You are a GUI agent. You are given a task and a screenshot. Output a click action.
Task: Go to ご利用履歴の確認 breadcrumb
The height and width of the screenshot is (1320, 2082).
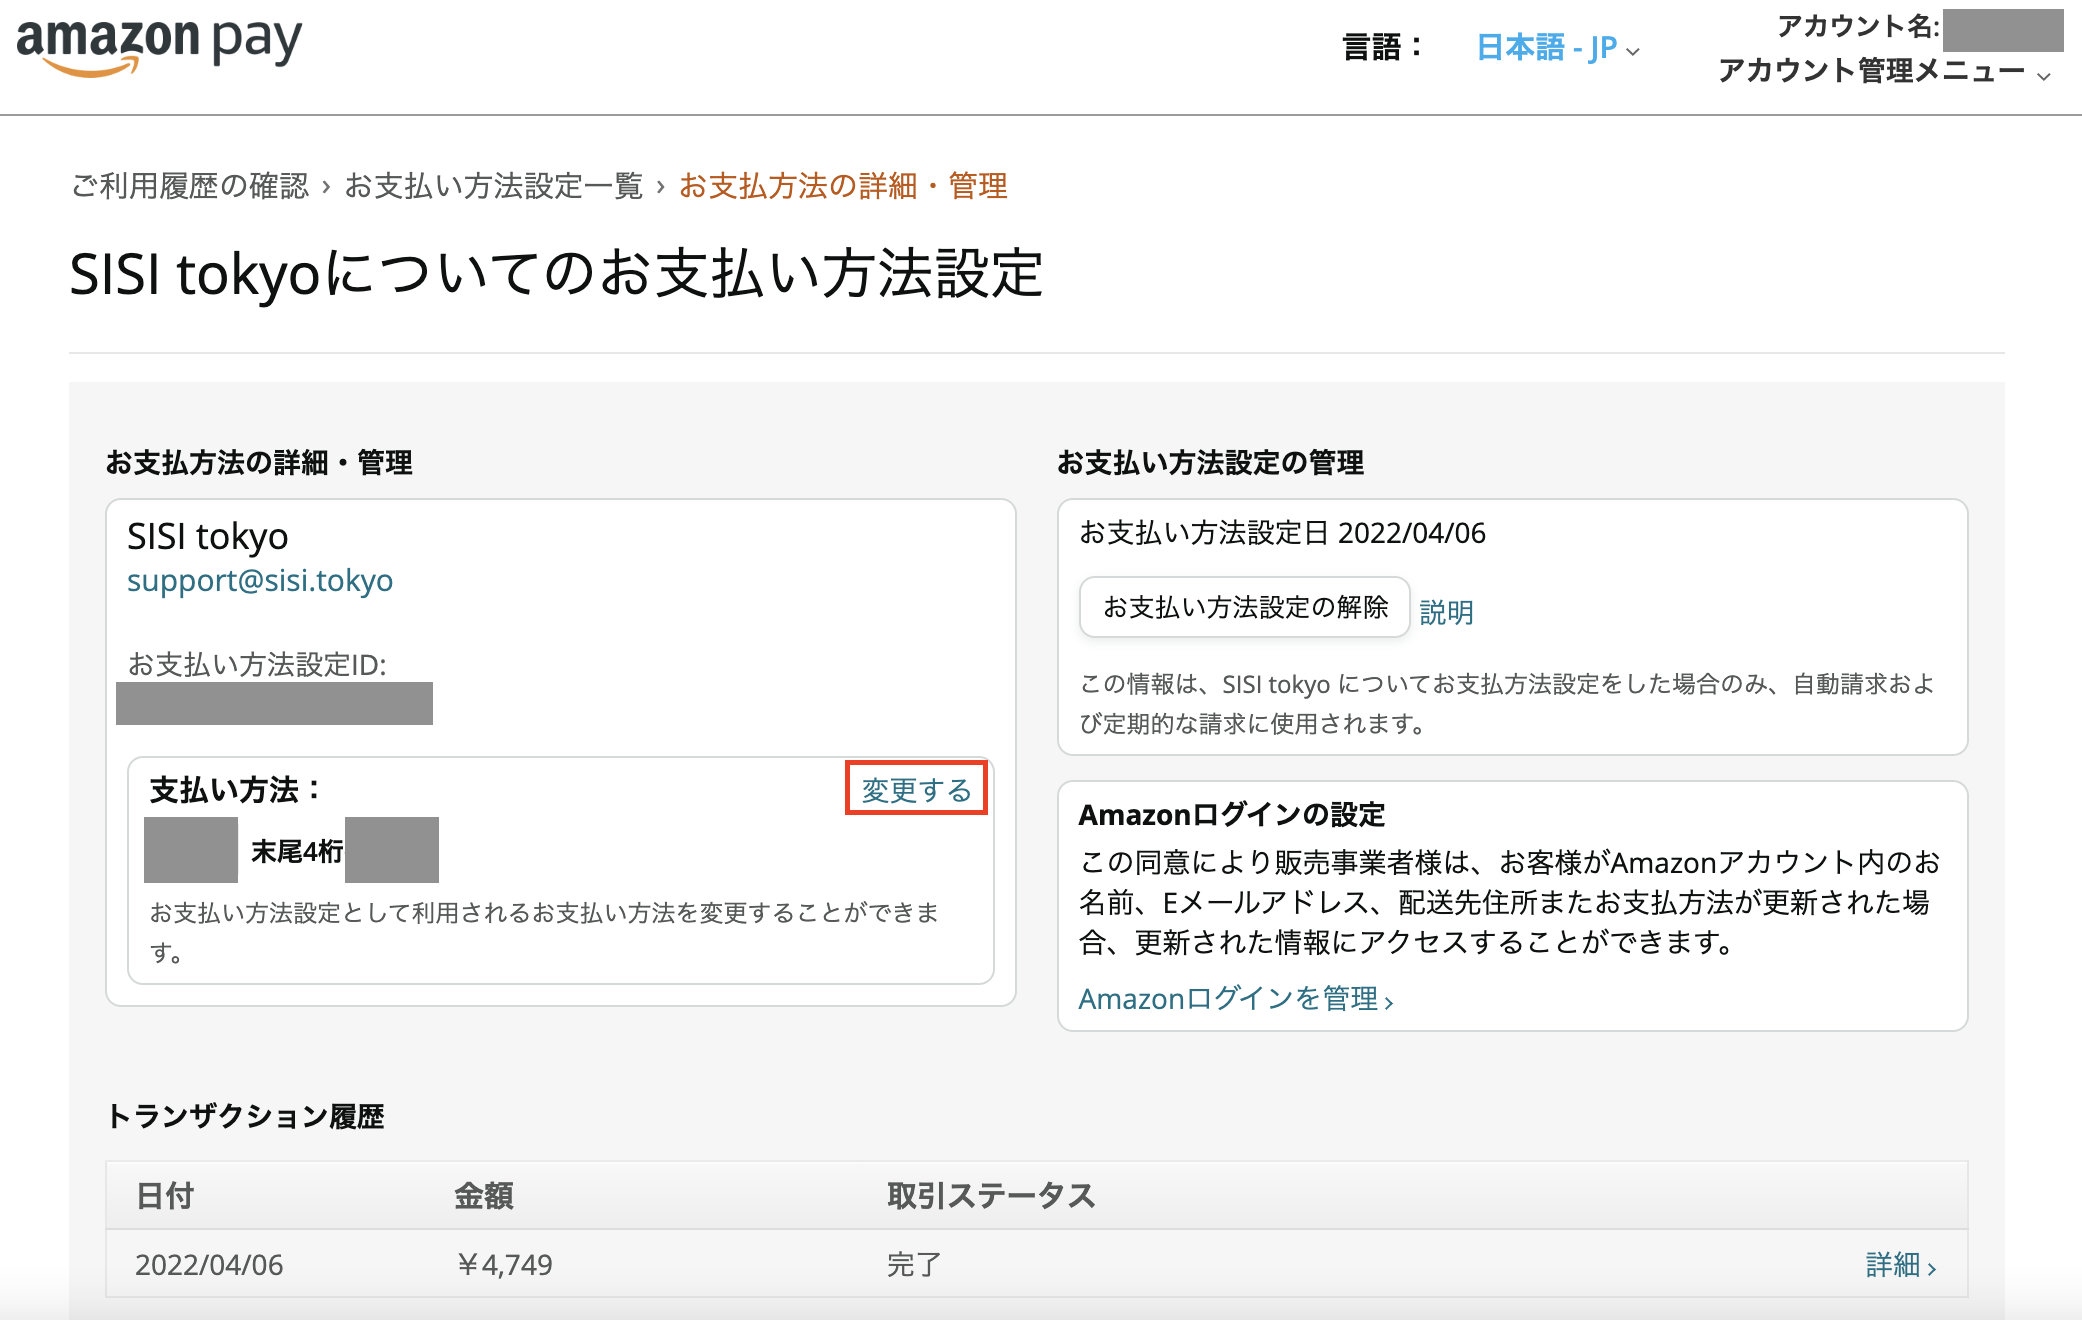pyautogui.click(x=190, y=186)
